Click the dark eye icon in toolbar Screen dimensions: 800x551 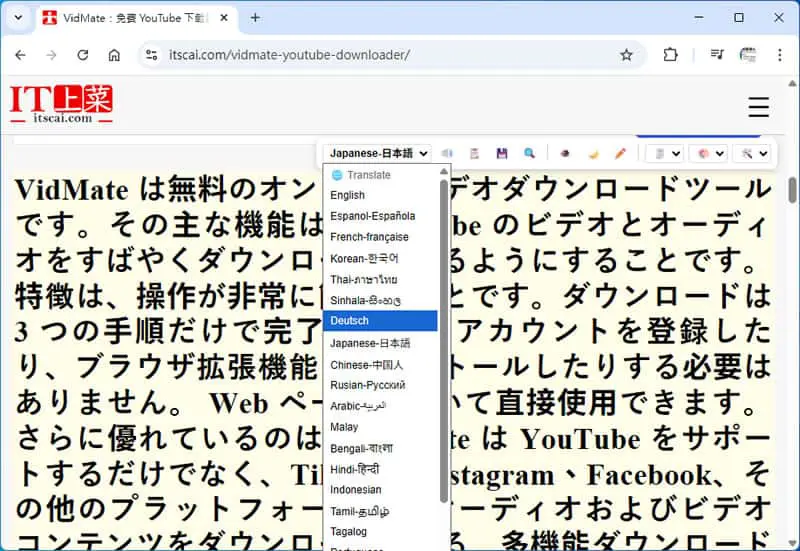click(x=565, y=153)
